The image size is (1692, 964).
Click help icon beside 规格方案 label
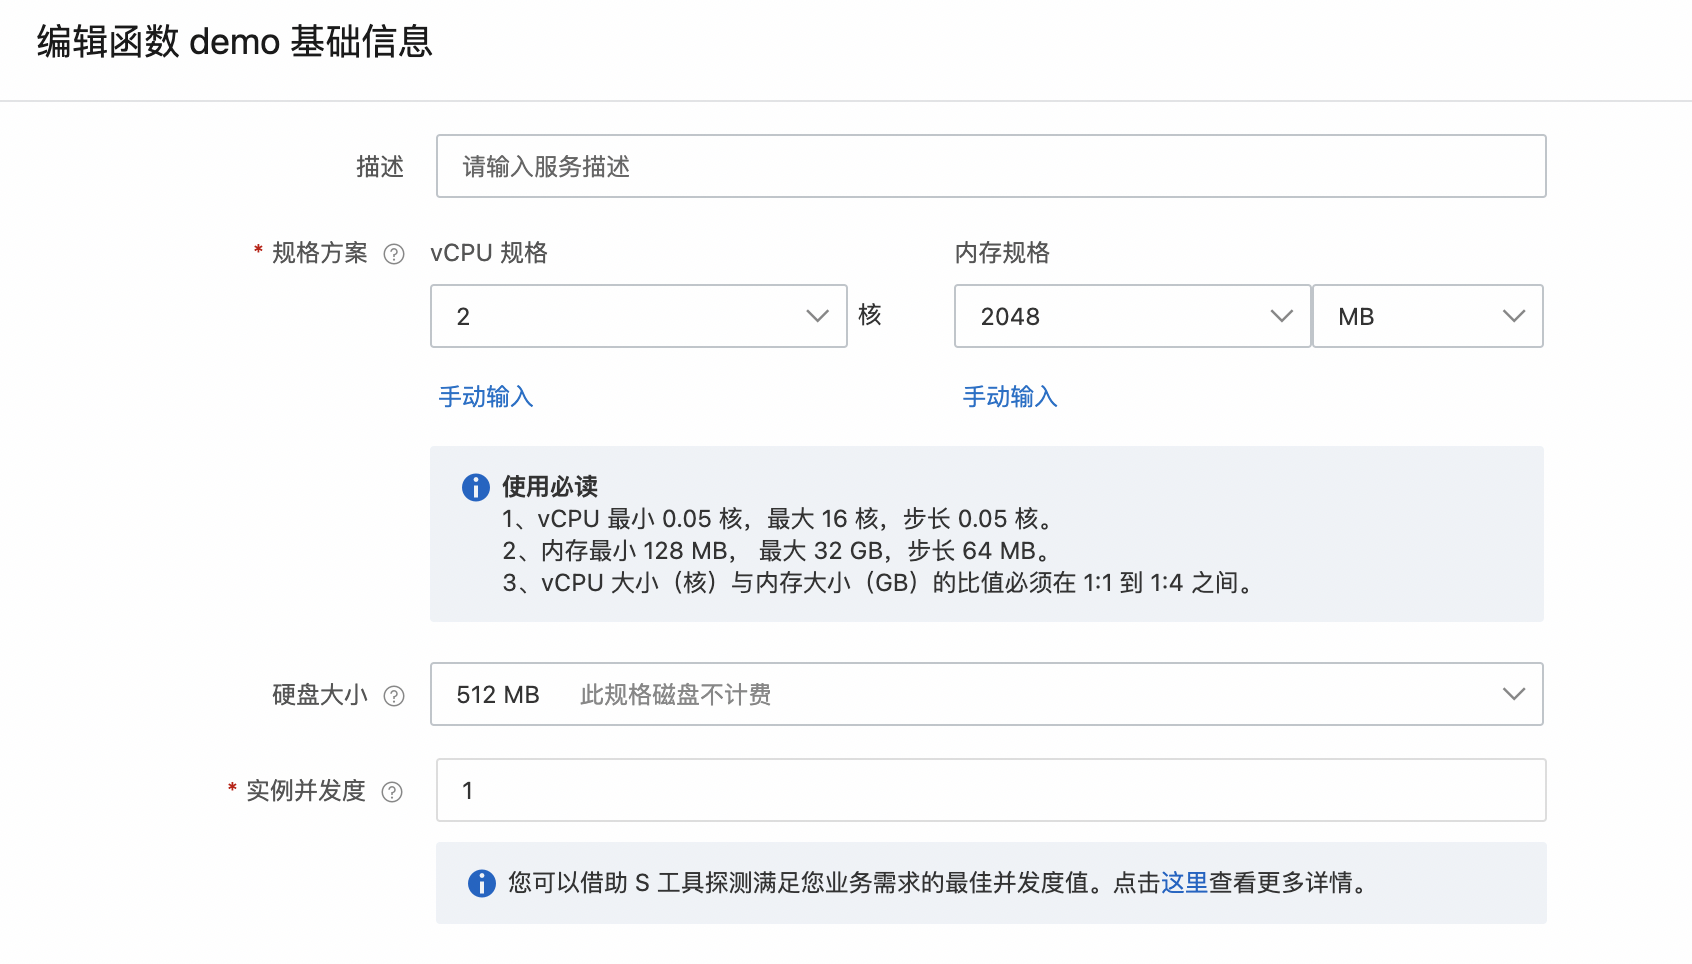pos(394,254)
